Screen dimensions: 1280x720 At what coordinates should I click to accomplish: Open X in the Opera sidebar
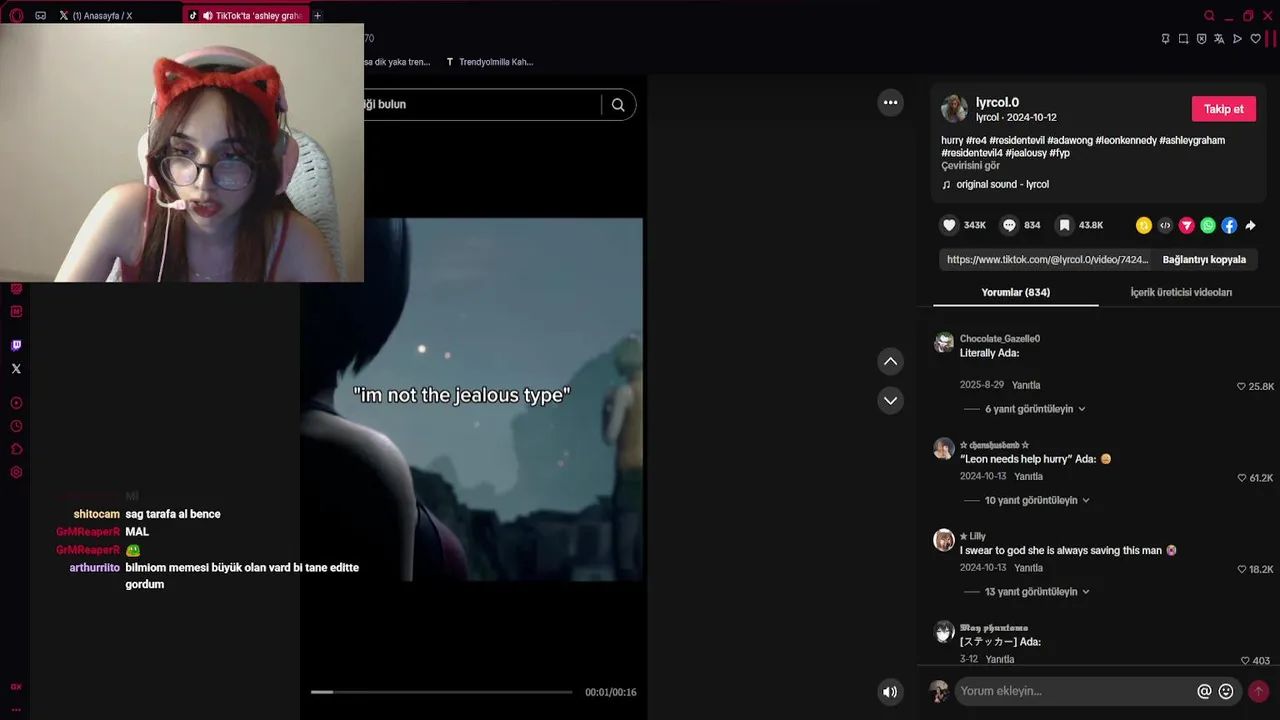[16, 369]
